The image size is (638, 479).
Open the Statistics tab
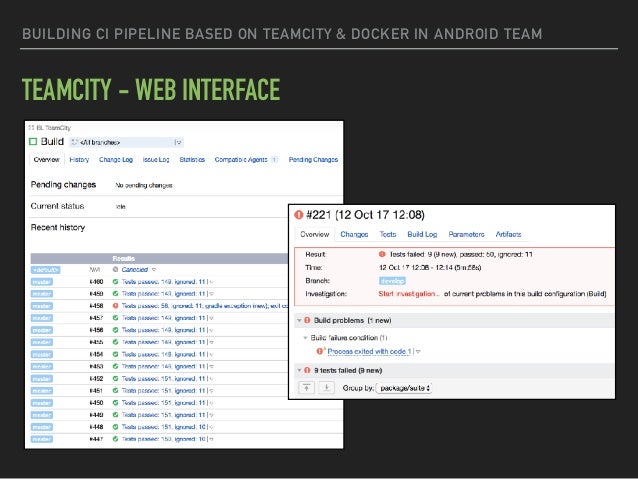tap(192, 160)
